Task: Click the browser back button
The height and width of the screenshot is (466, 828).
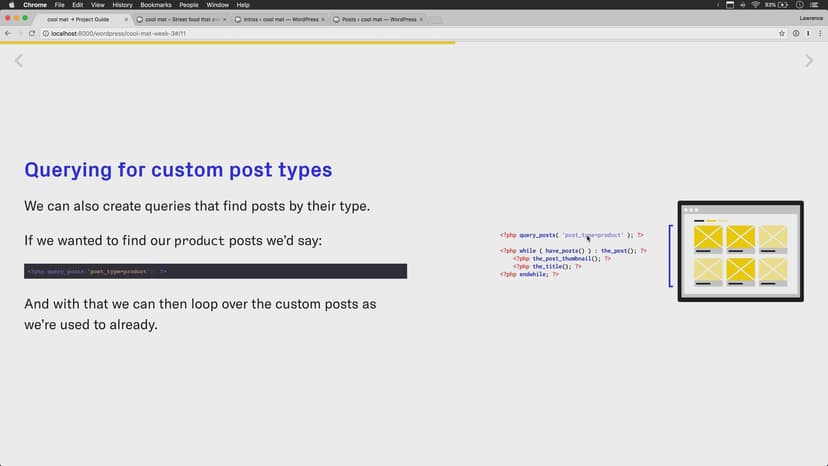Action: 8,33
